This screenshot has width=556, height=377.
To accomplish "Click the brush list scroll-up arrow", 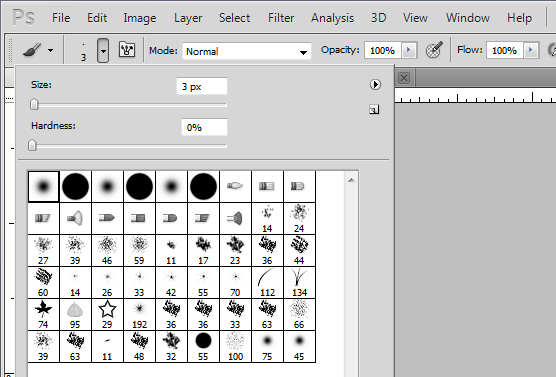I will coord(351,181).
